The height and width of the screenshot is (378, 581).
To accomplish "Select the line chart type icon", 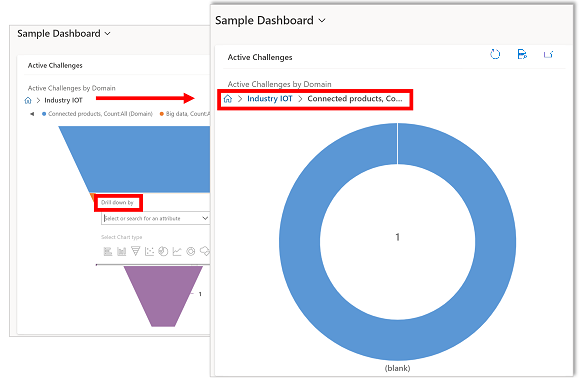I will coord(177,252).
